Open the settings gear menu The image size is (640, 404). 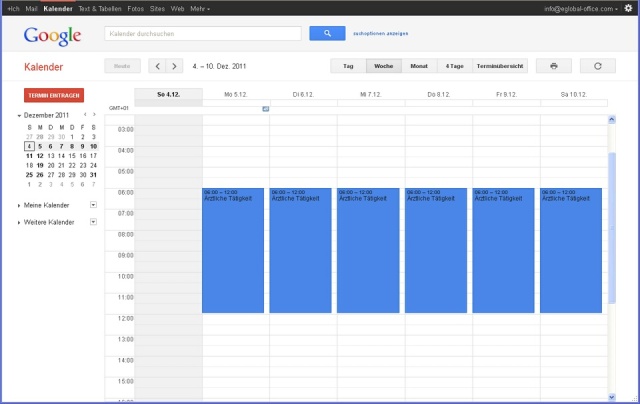[628, 8]
